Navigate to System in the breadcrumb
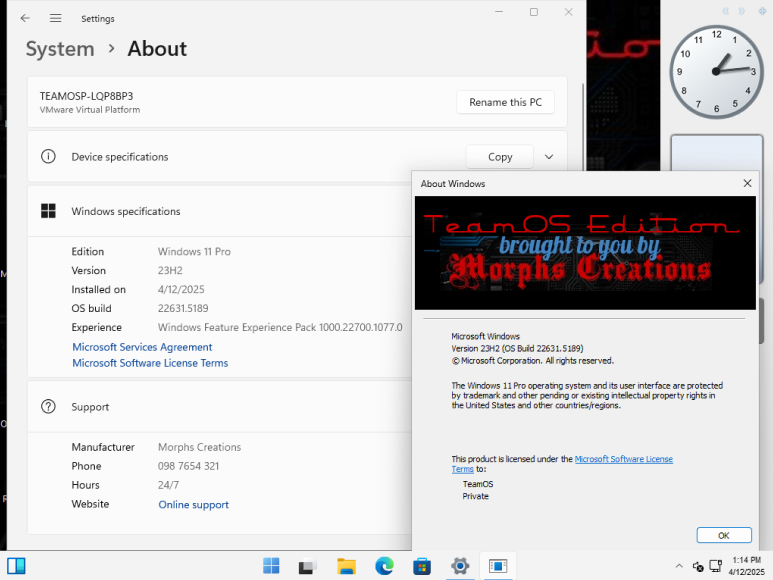The height and width of the screenshot is (580, 773). 60,49
